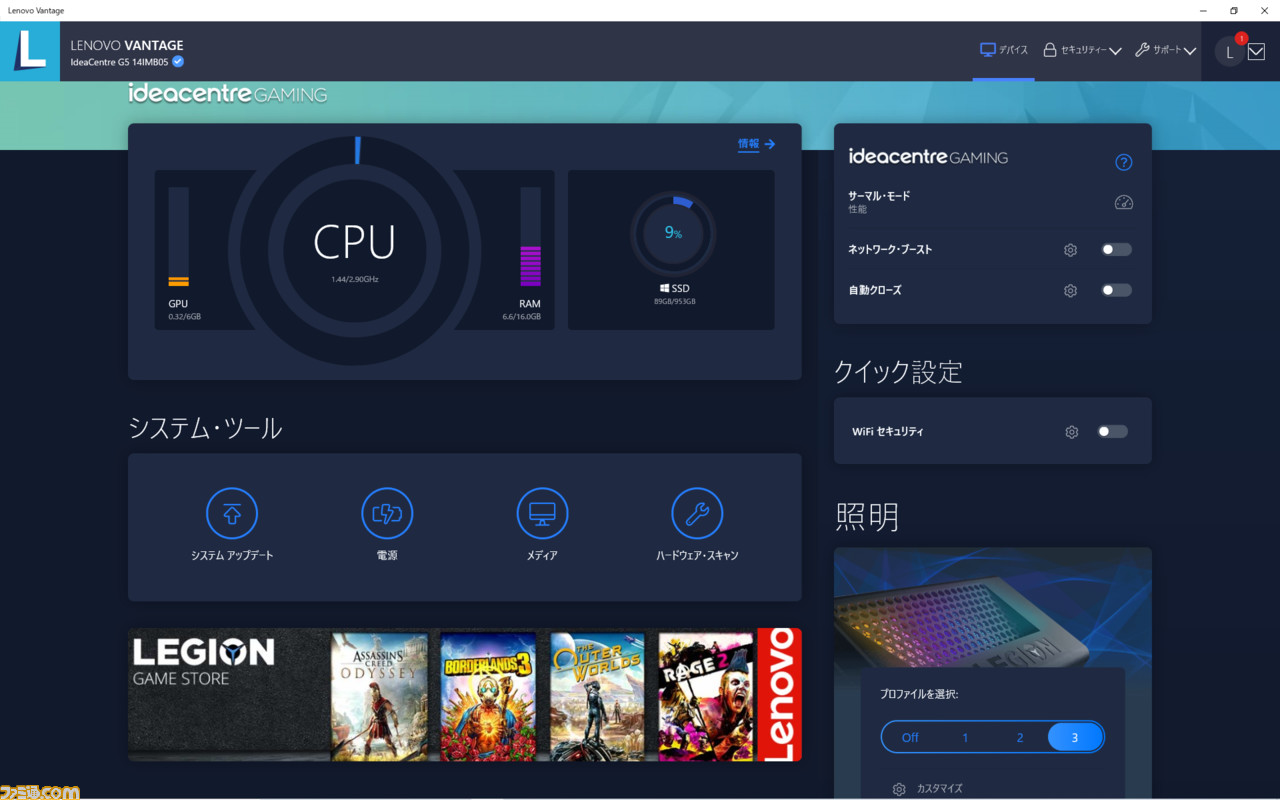Viewport: 1280px width, 800px height.
Task: Click the 6.6/16.0GB RAM value
Action: click(521, 317)
